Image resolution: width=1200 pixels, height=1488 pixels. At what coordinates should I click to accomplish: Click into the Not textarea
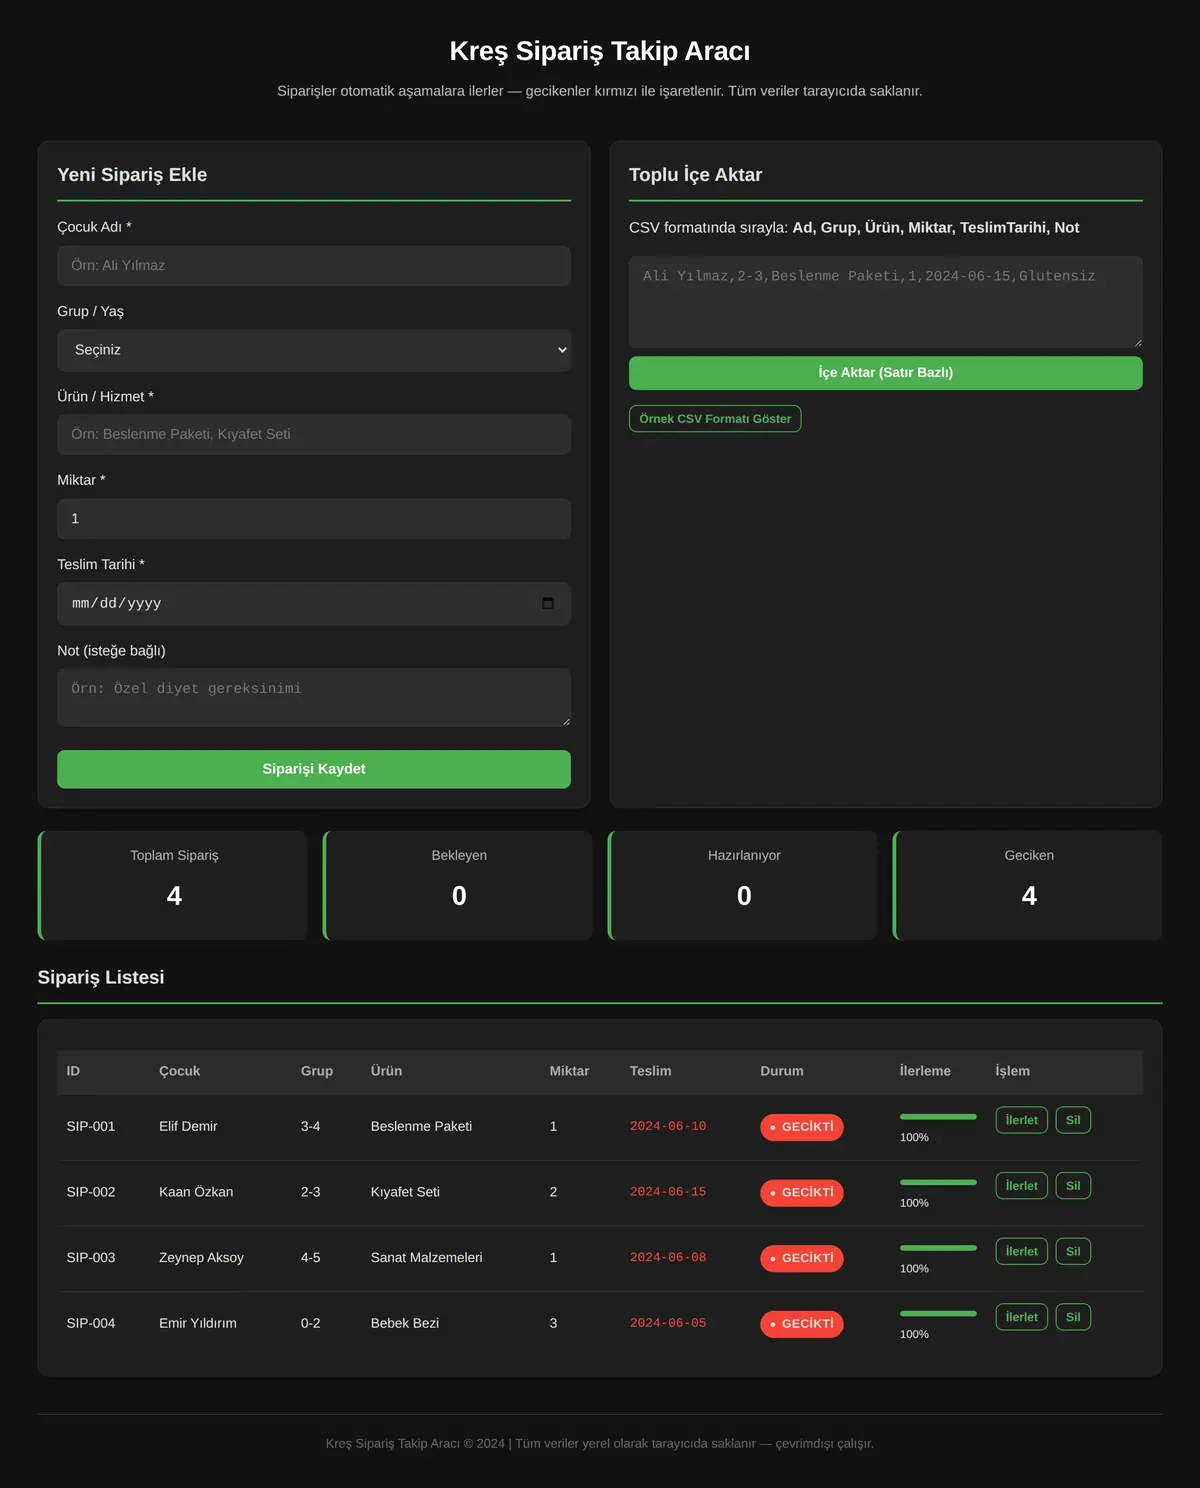coord(314,697)
